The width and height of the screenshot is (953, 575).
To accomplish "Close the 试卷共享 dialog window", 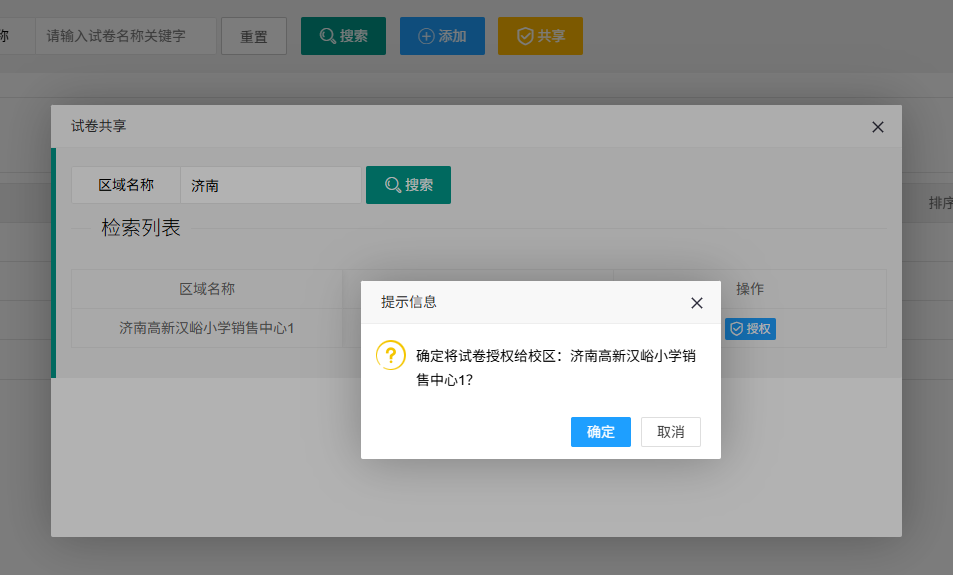I will (878, 127).
